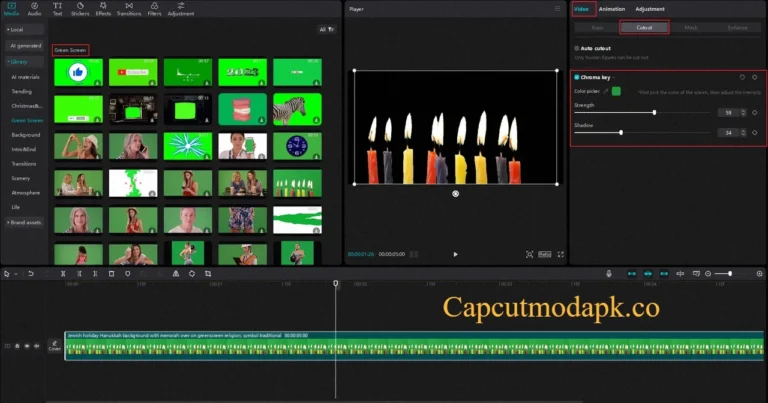Click the Ratio button in player
This screenshot has height=403, width=768.
click(x=545, y=254)
